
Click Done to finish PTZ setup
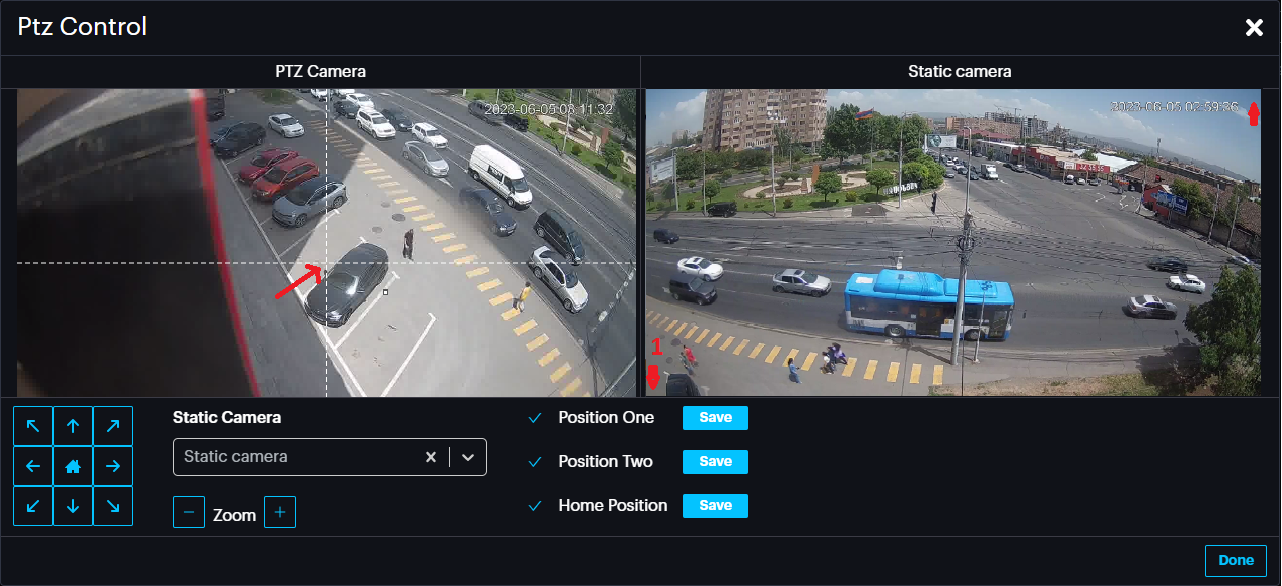point(1235,560)
